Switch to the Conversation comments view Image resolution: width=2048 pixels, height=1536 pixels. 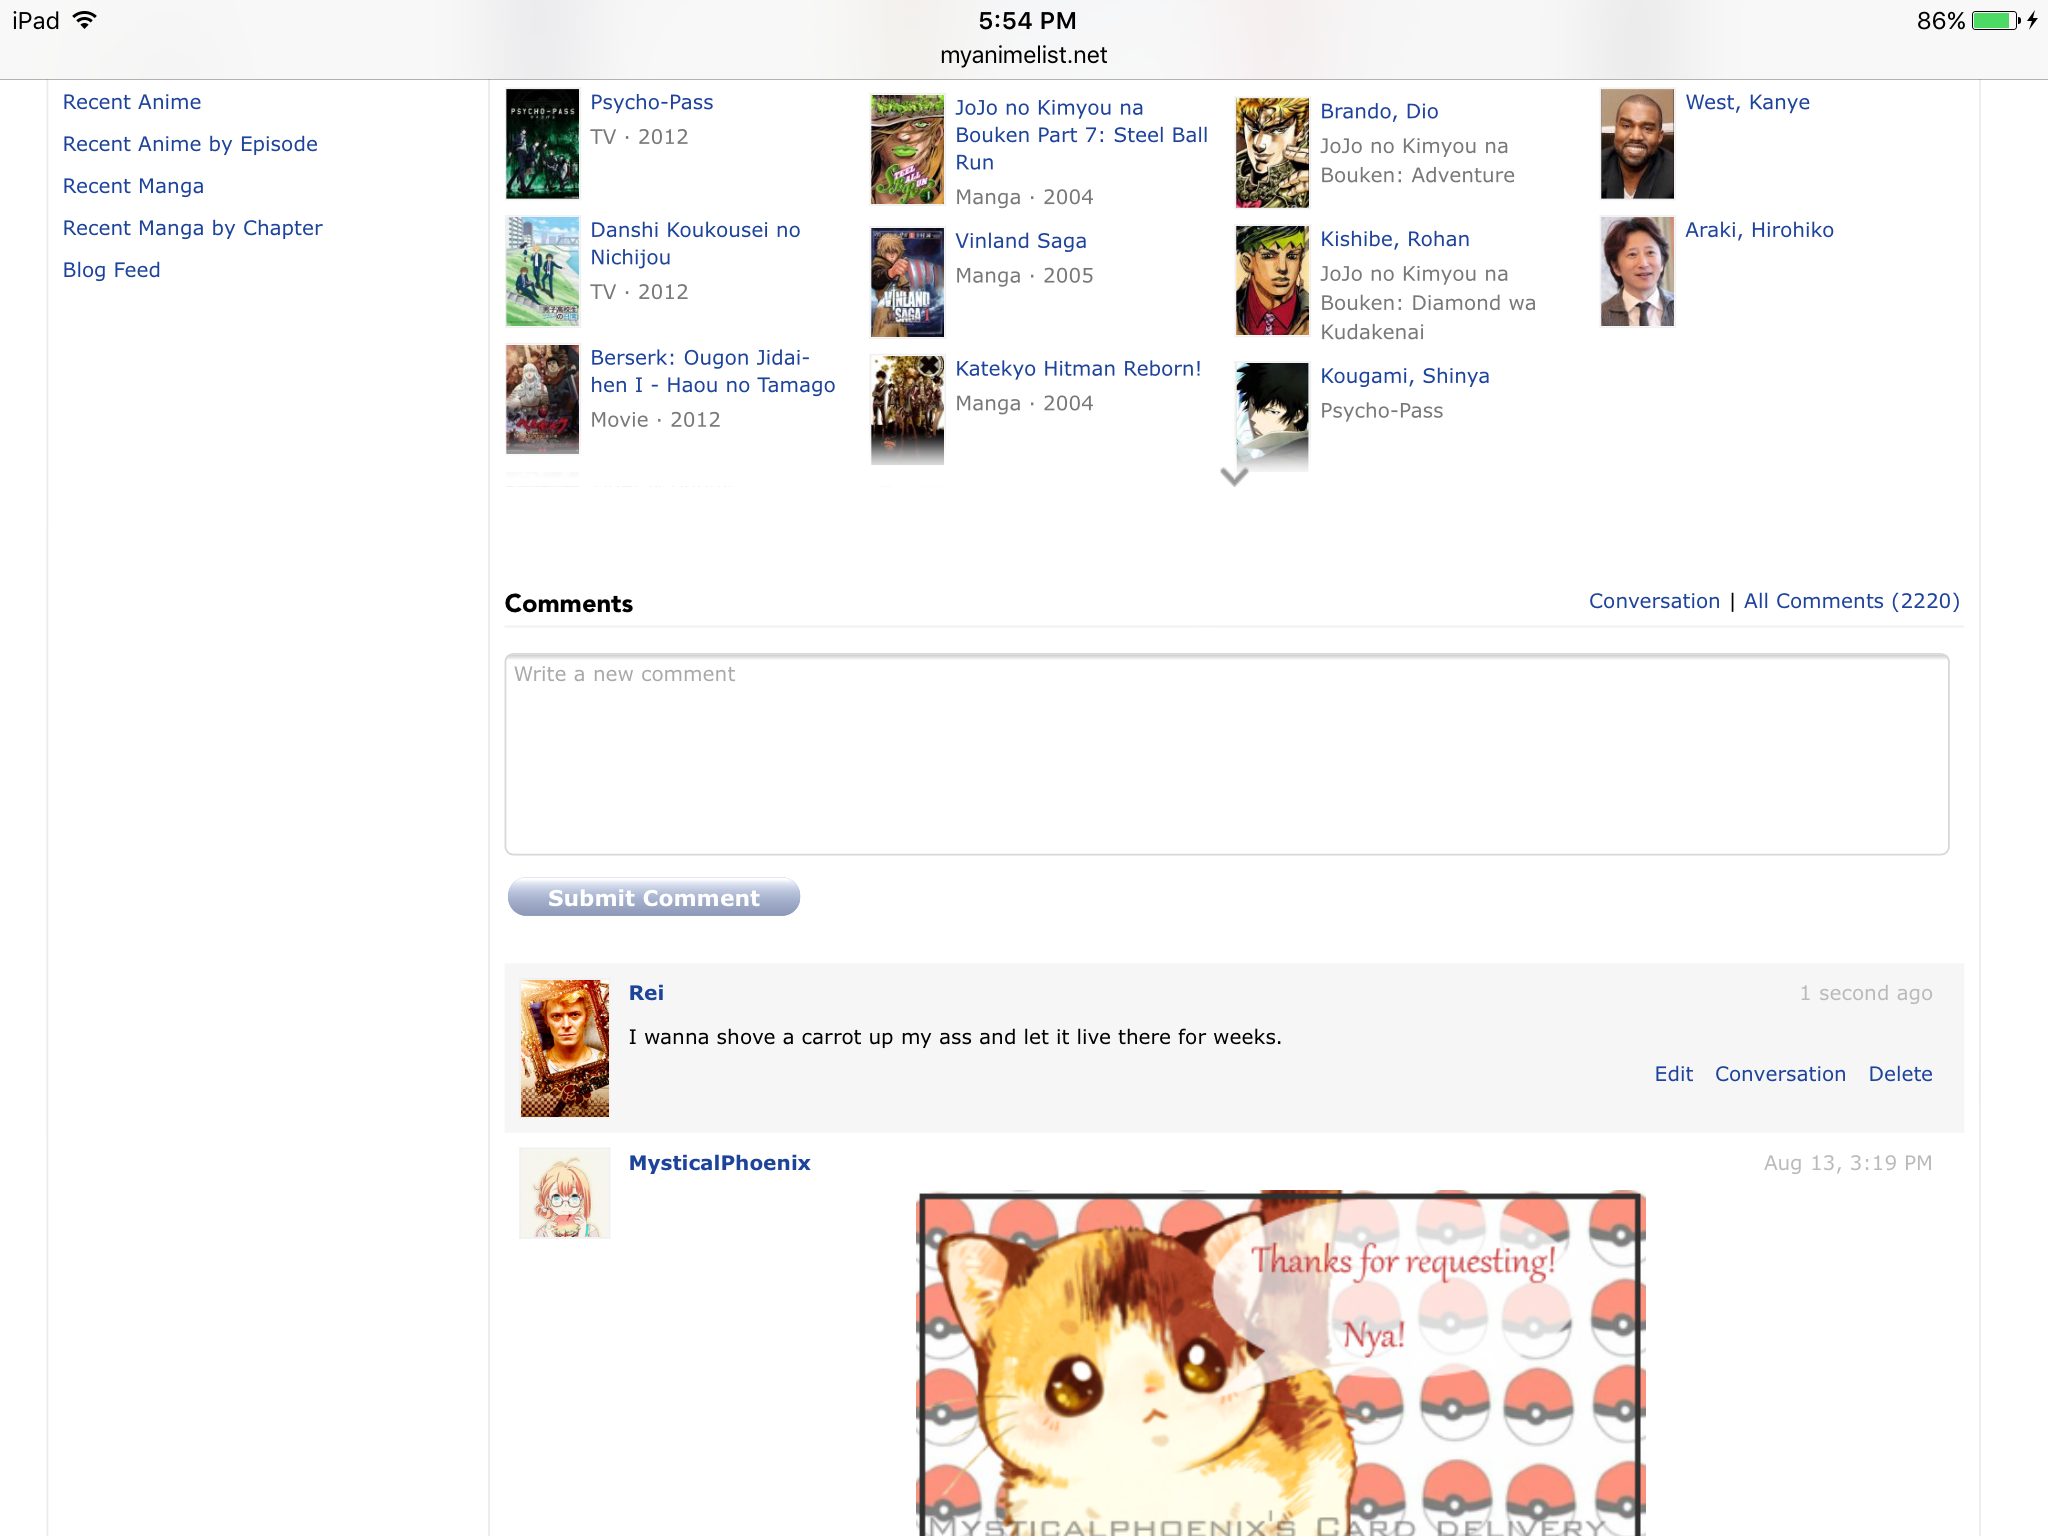point(1654,601)
